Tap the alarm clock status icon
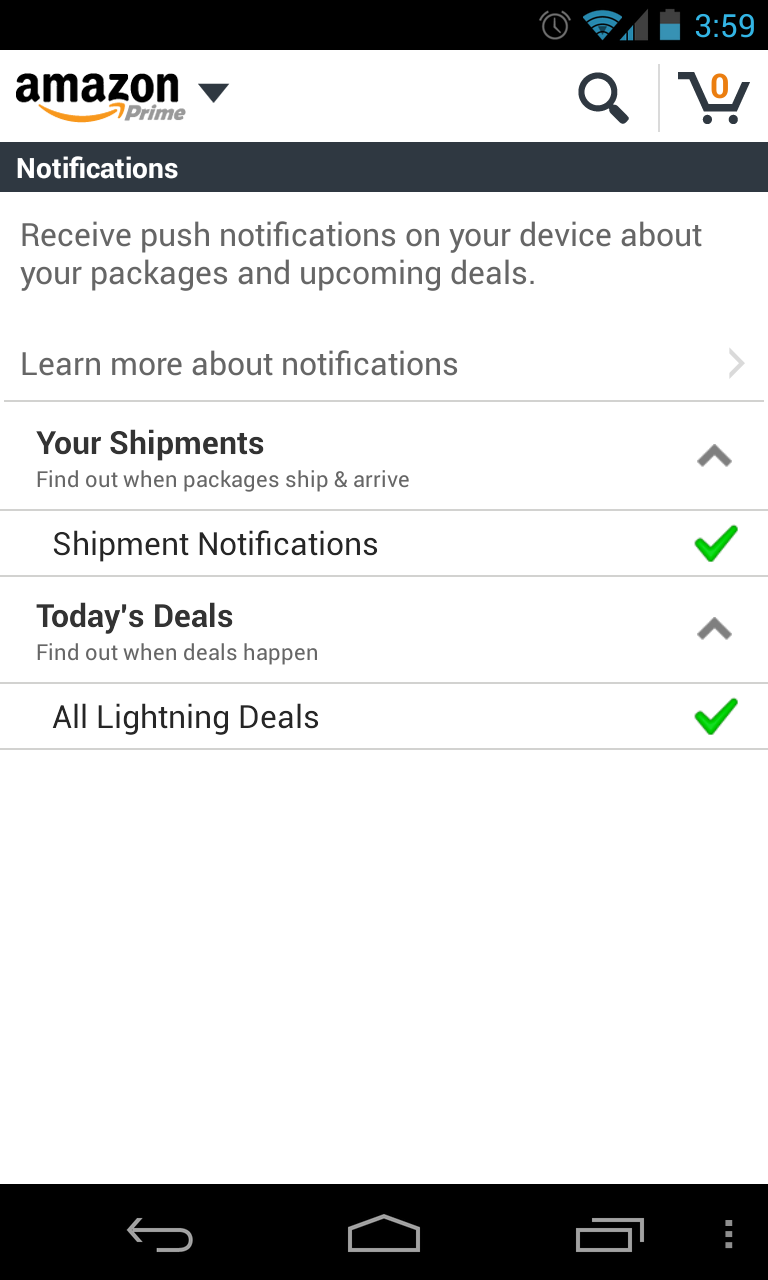Image resolution: width=768 pixels, height=1280 pixels. (x=555, y=25)
